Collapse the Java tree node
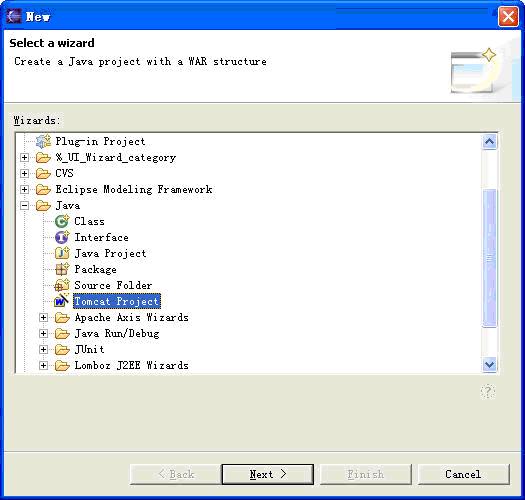 click(x=24, y=206)
